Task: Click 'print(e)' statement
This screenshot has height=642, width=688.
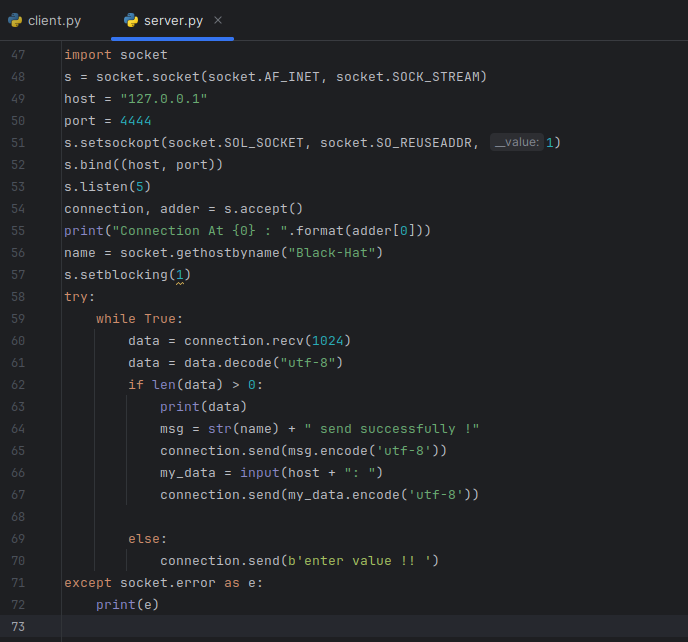Action: click(x=127, y=604)
